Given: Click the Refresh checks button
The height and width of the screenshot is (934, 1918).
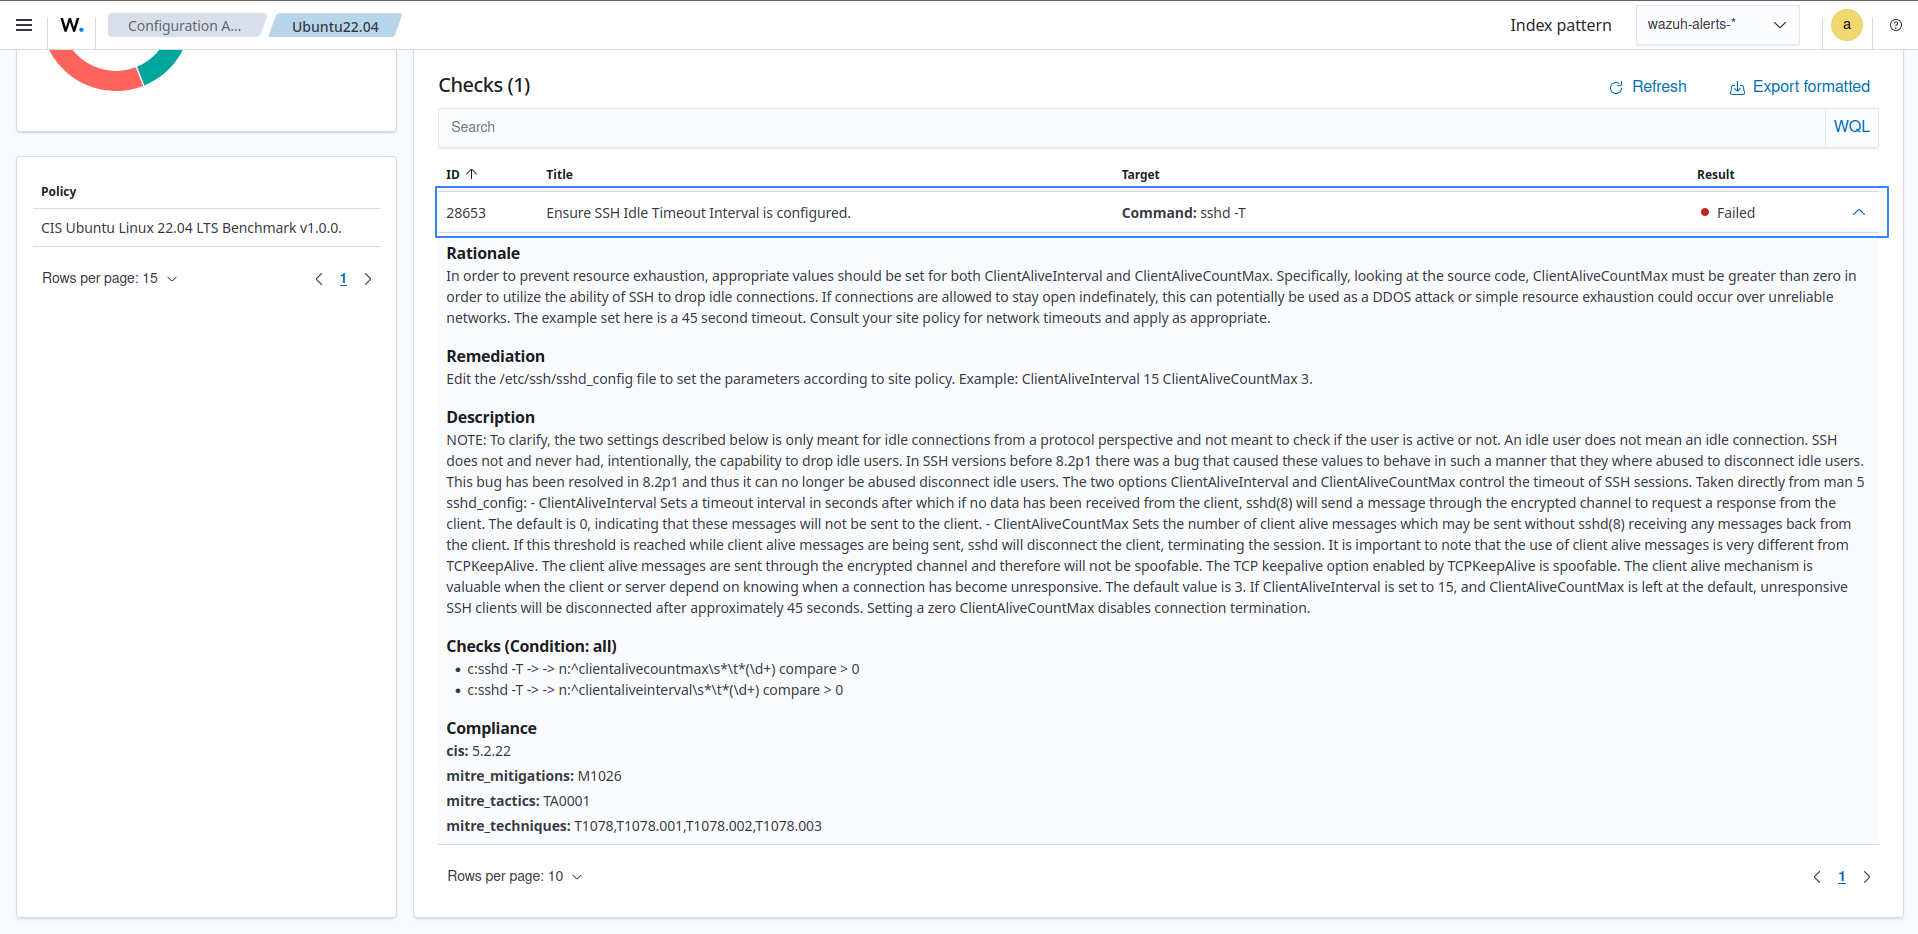Looking at the screenshot, I should tap(1647, 87).
